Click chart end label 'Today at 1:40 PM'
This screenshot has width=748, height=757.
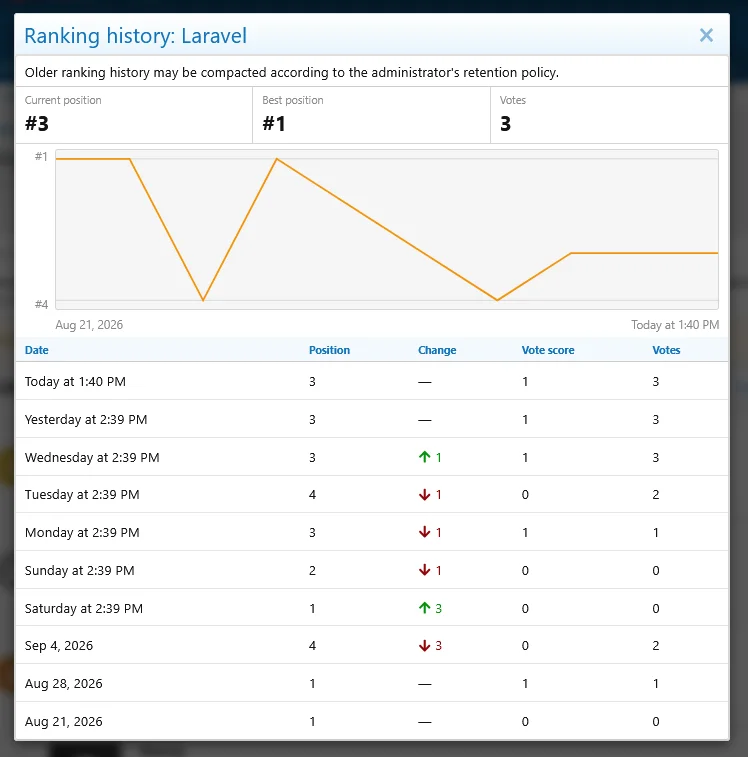tap(675, 324)
